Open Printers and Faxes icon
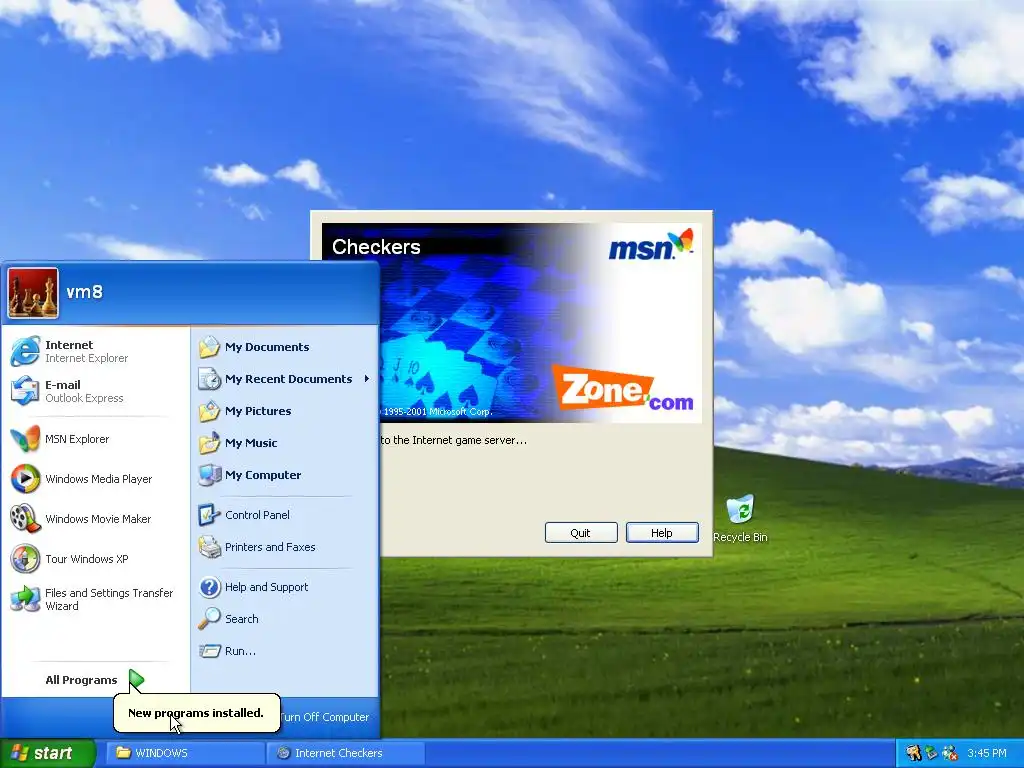The height and width of the screenshot is (768, 1024). coord(210,547)
